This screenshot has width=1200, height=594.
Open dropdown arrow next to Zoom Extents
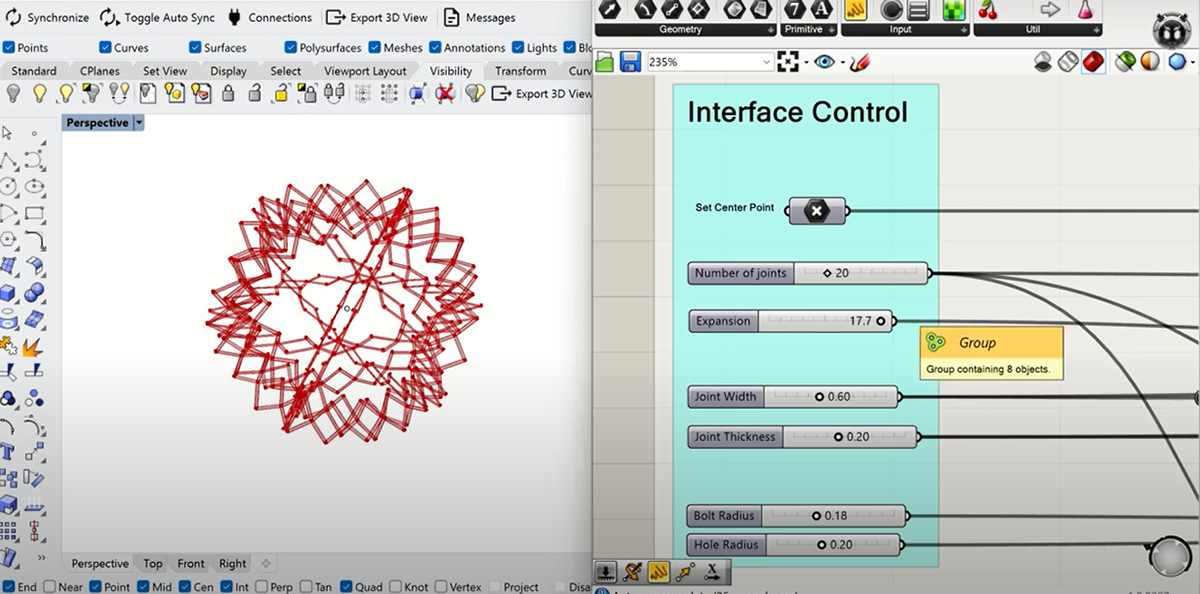[x=805, y=63]
